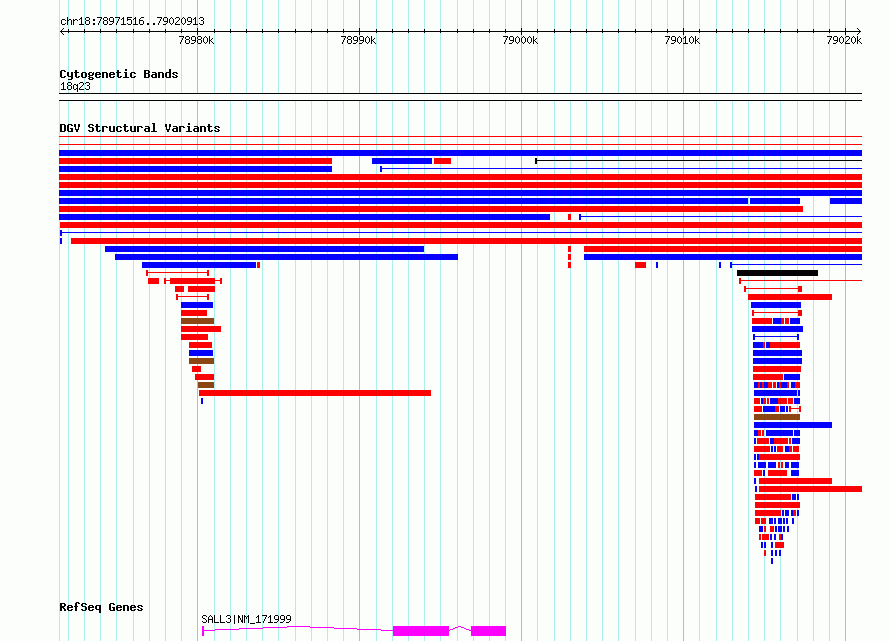This screenshot has width=890, height=641.
Task: Click the long red variant bar above SALL3
Action: click(x=315, y=393)
